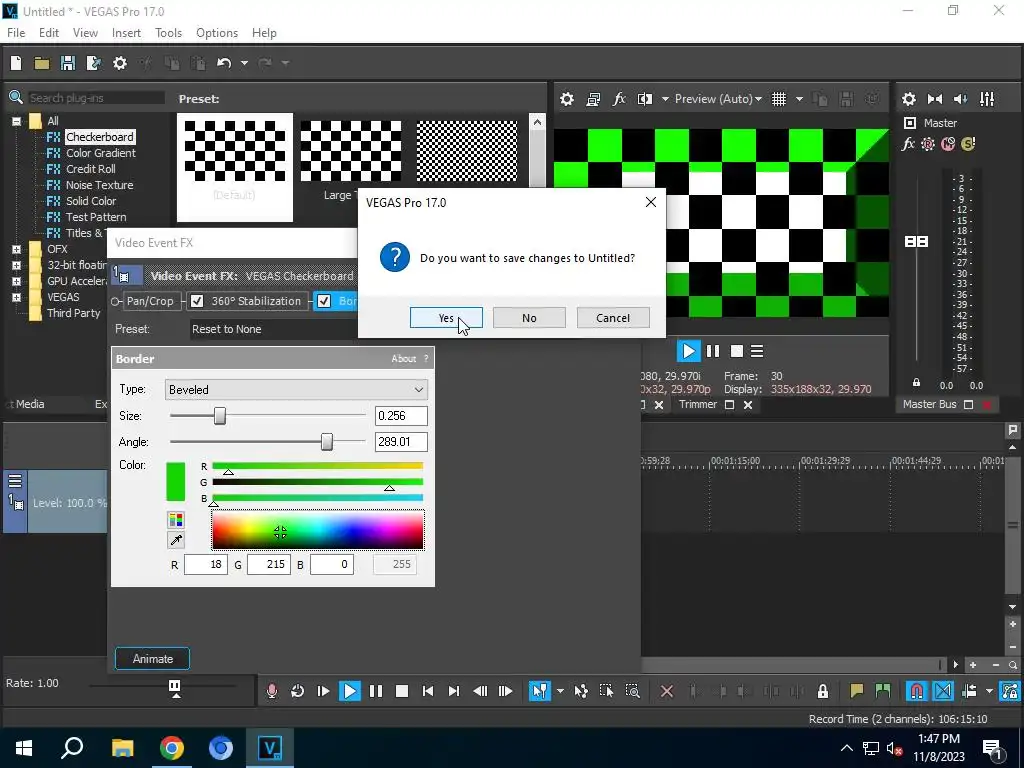Toggle the Border effect checkbox
1024x768 pixels.
pyautogui.click(x=323, y=301)
